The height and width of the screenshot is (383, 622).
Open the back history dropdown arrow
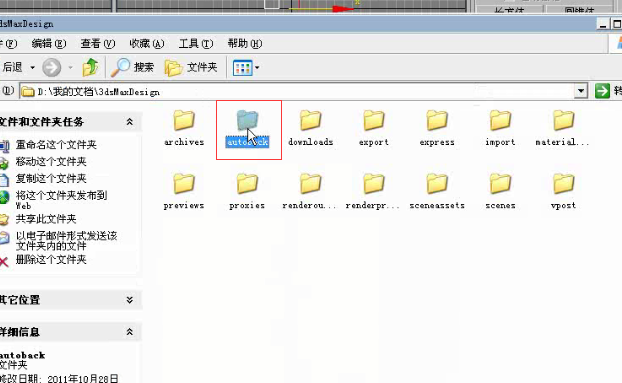33,68
